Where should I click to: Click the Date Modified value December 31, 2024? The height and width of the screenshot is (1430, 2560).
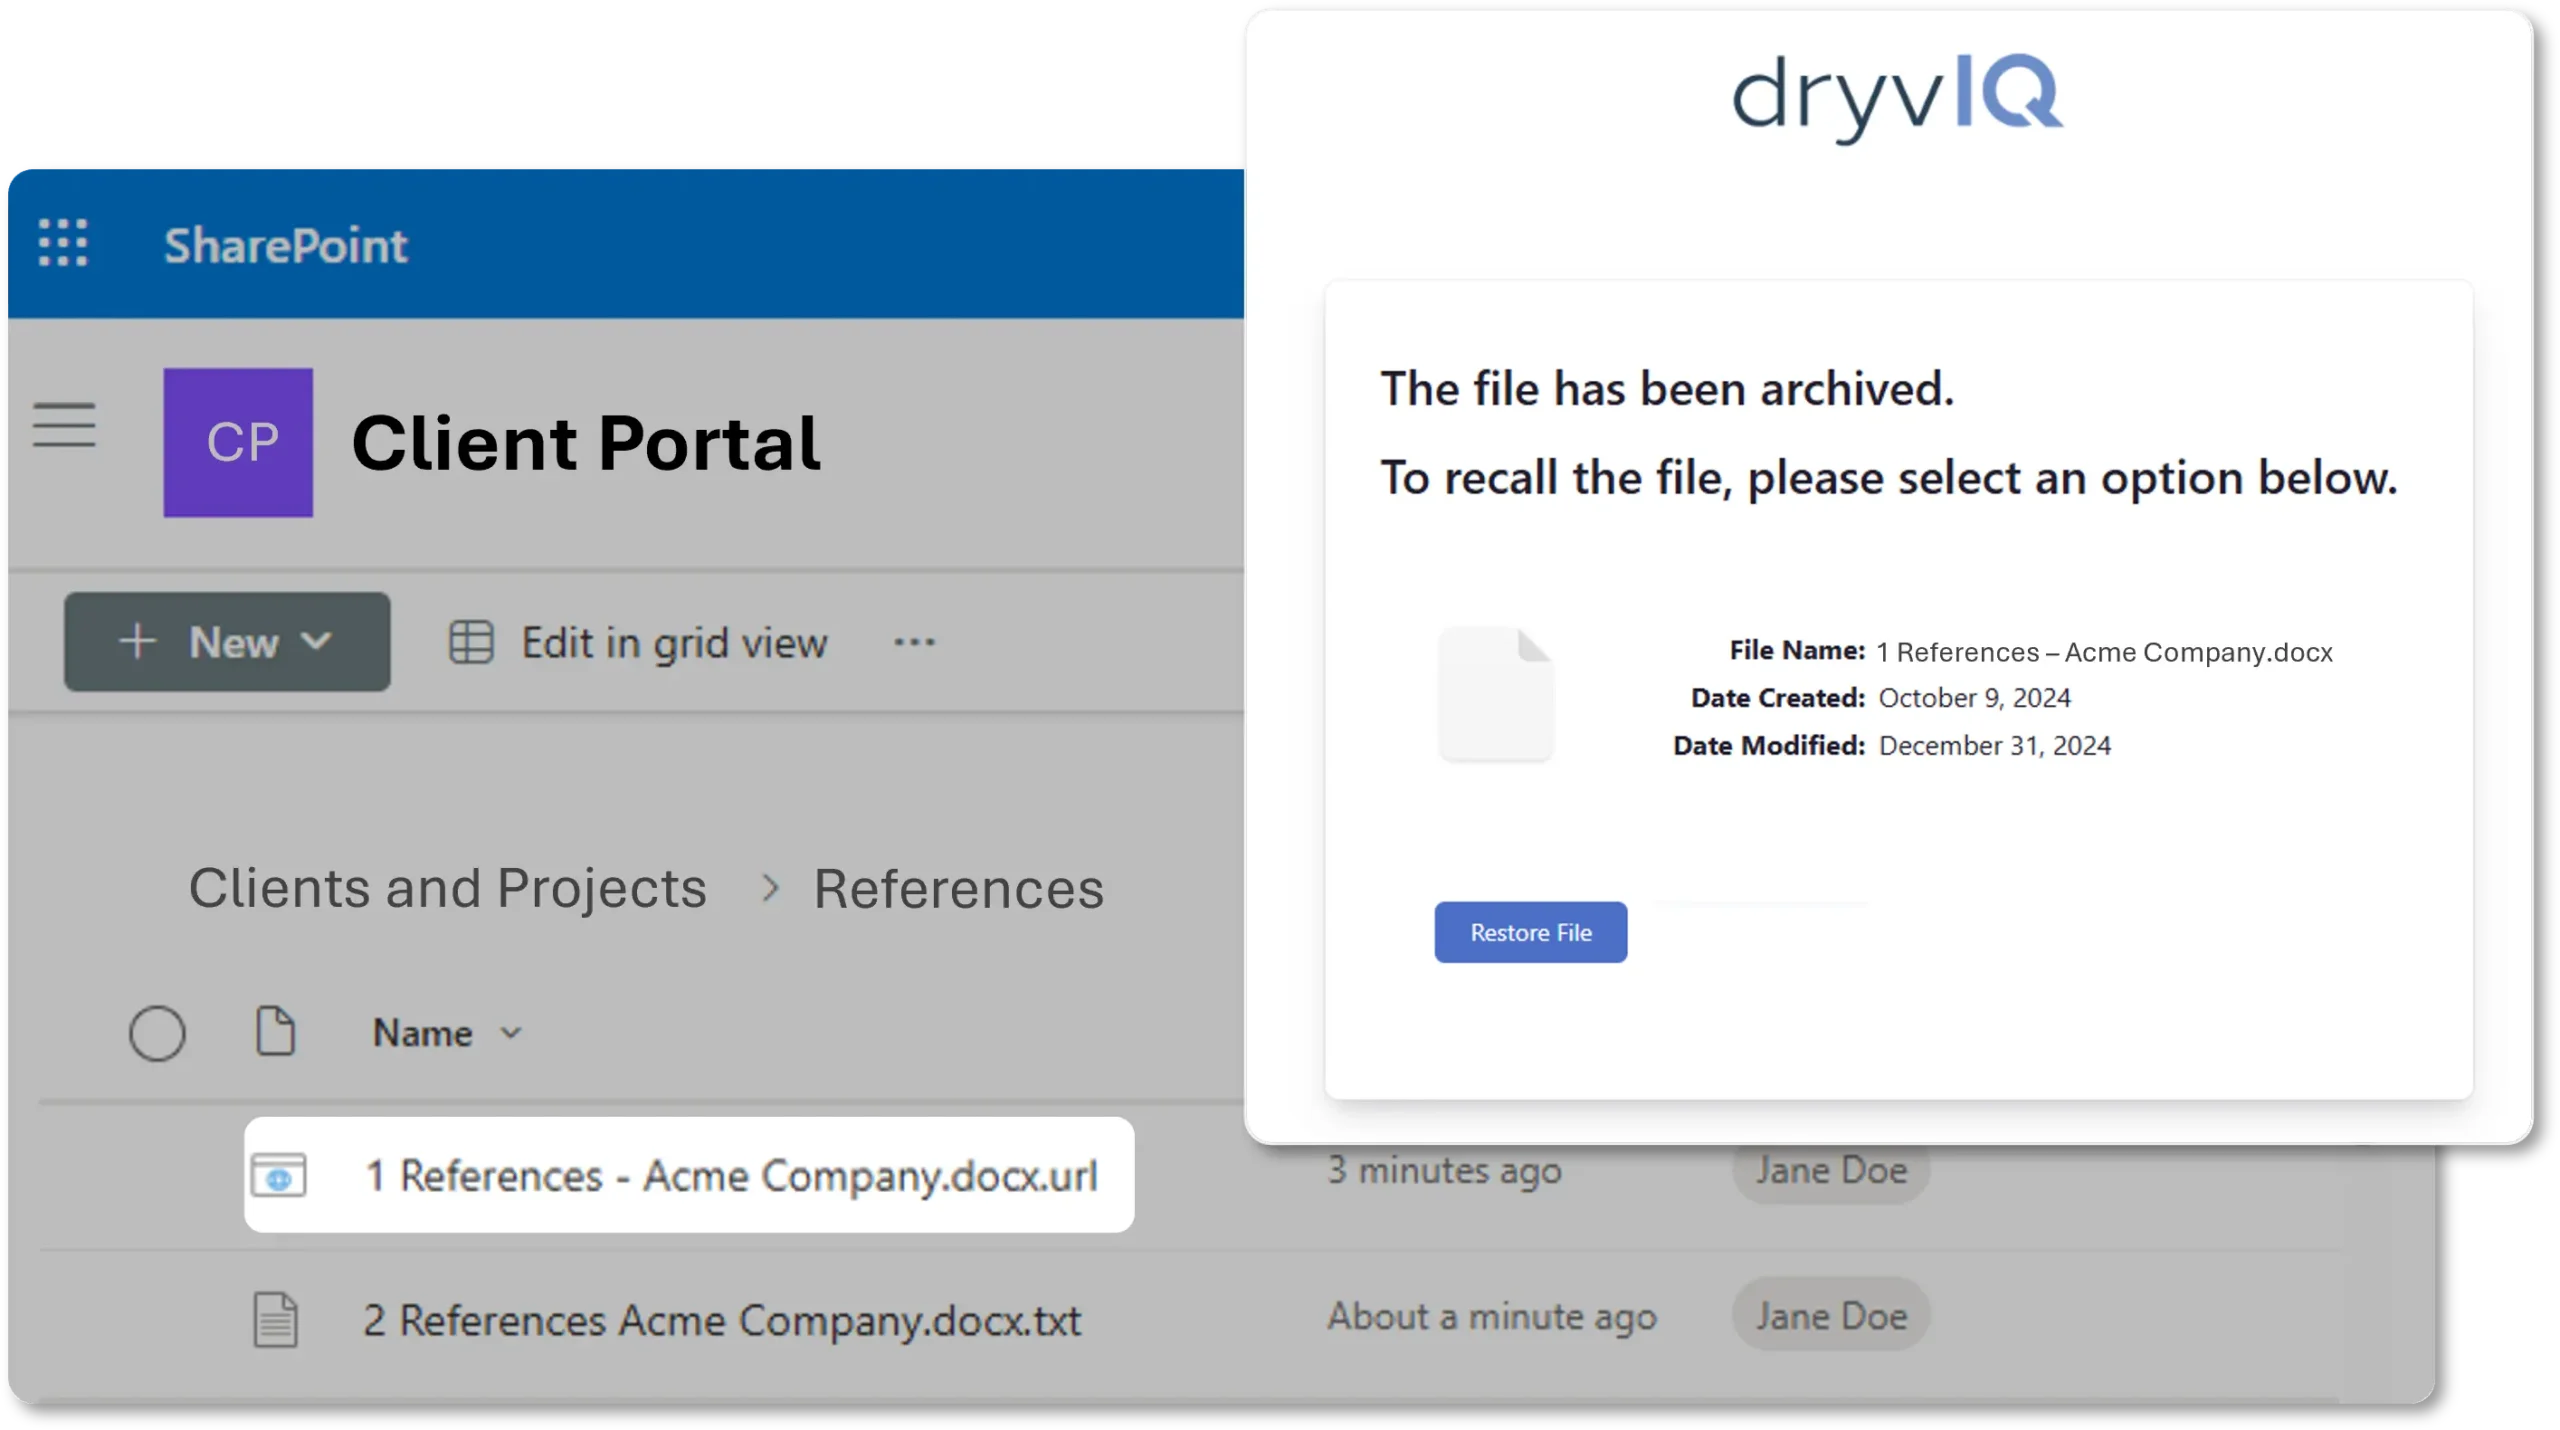pos(1994,745)
